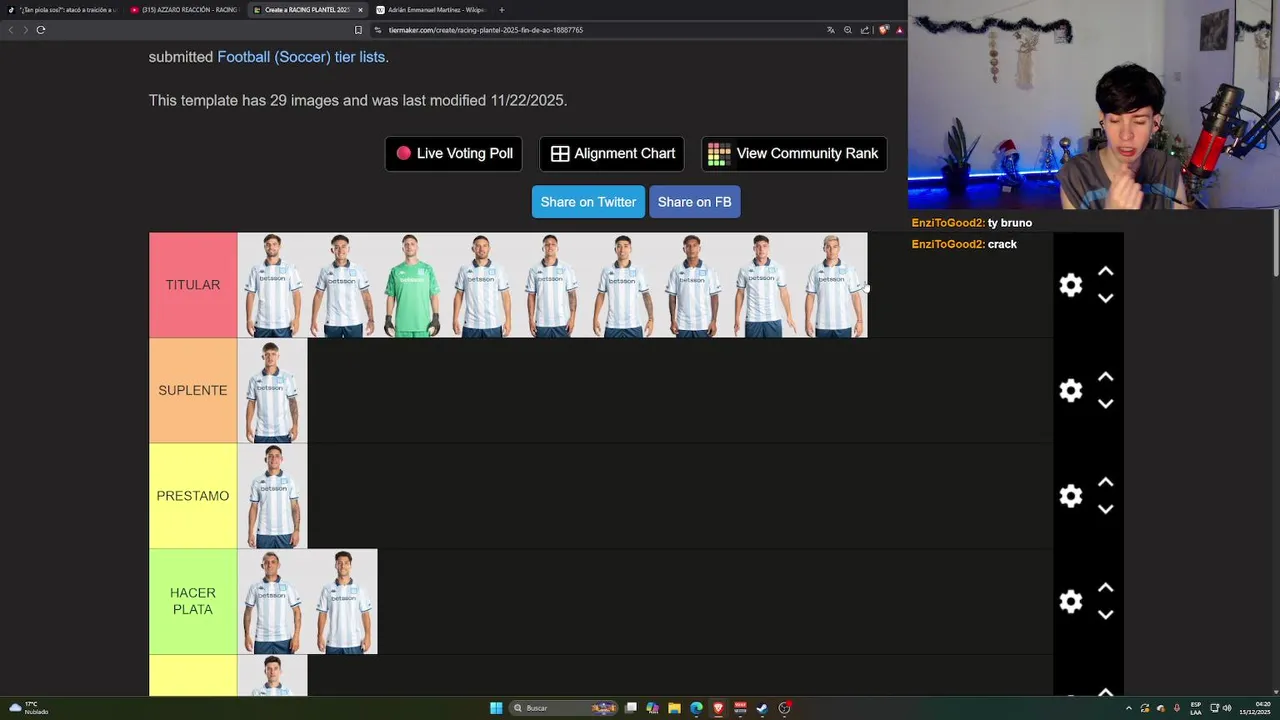The height and width of the screenshot is (720, 1280).
Task: Move PRESTAMO row up with arrow
Action: point(1106,482)
